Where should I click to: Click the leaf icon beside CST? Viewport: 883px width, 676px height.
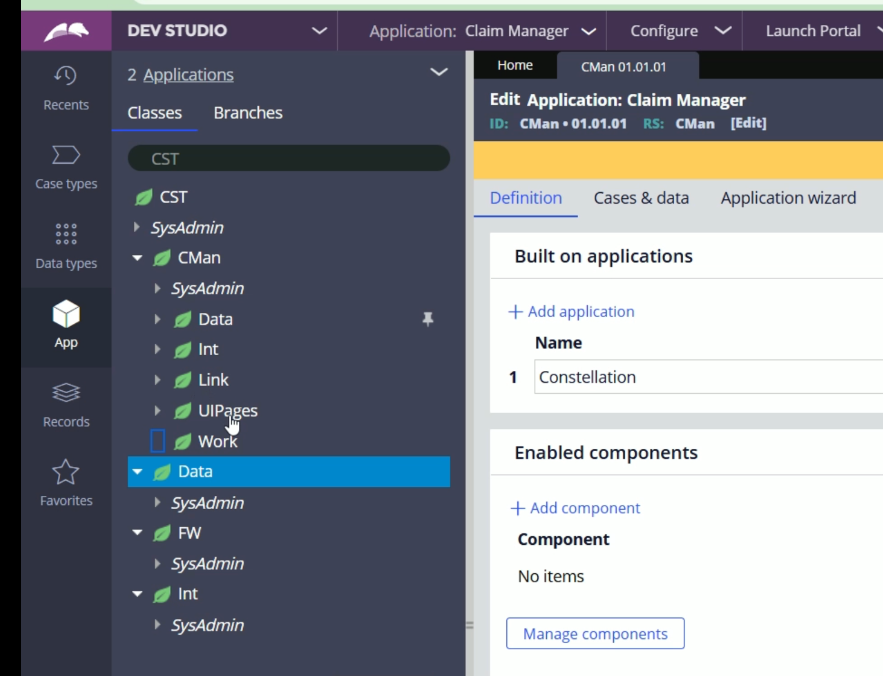tap(144, 197)
